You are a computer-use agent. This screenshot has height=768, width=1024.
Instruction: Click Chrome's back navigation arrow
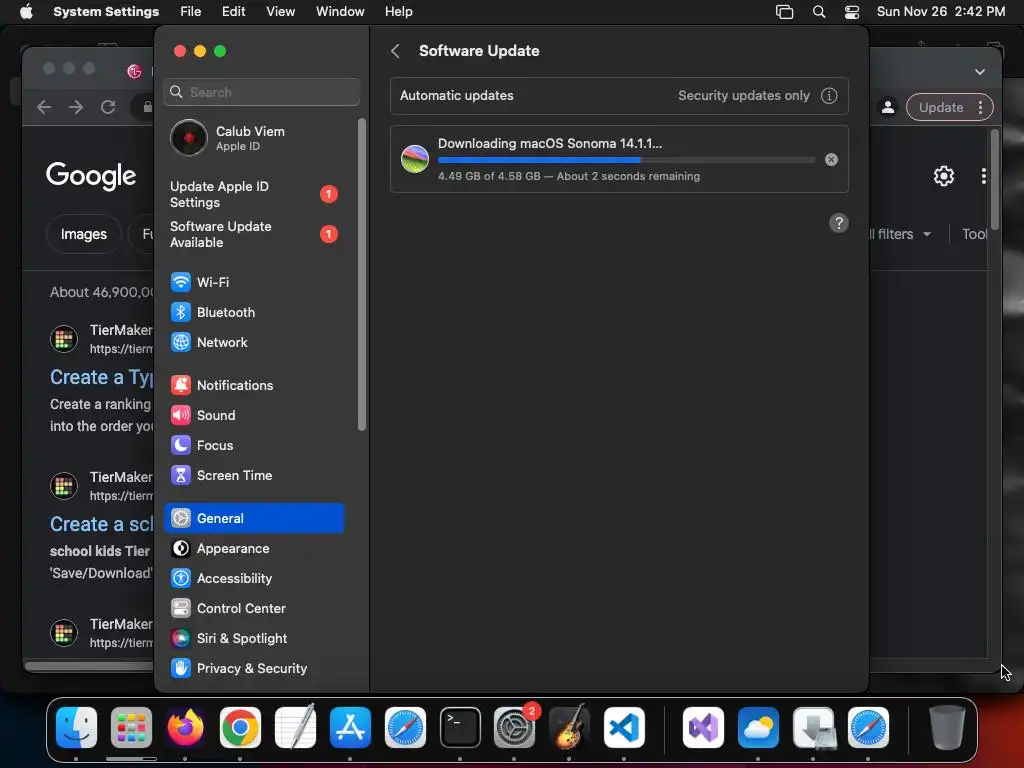[44, 108]
